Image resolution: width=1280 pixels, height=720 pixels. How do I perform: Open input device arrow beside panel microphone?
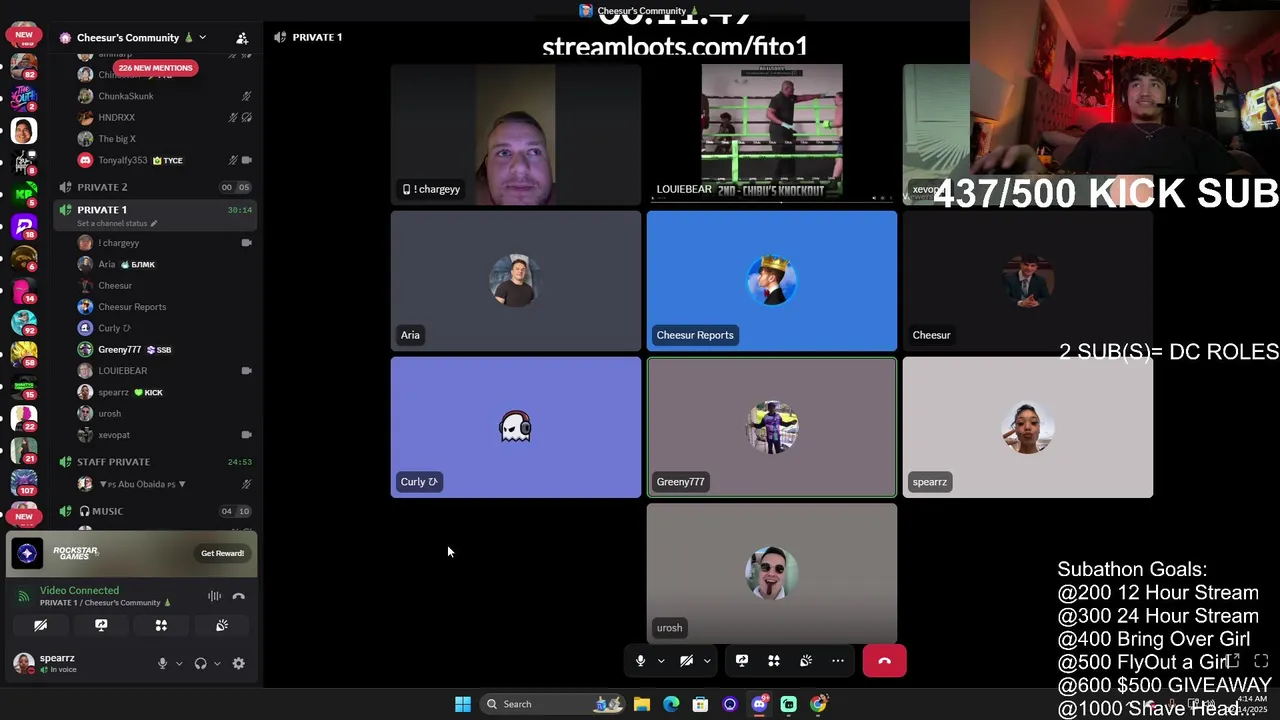pyautogui.click(x=179, y=663)
